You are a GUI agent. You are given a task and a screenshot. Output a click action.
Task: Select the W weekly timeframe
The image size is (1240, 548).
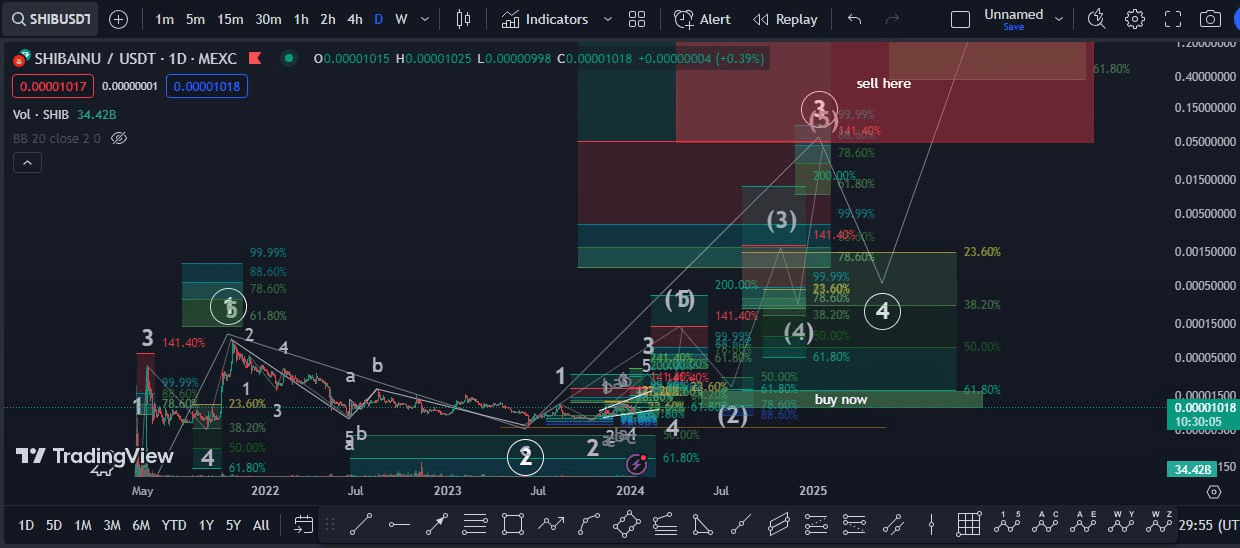point(401,19)
